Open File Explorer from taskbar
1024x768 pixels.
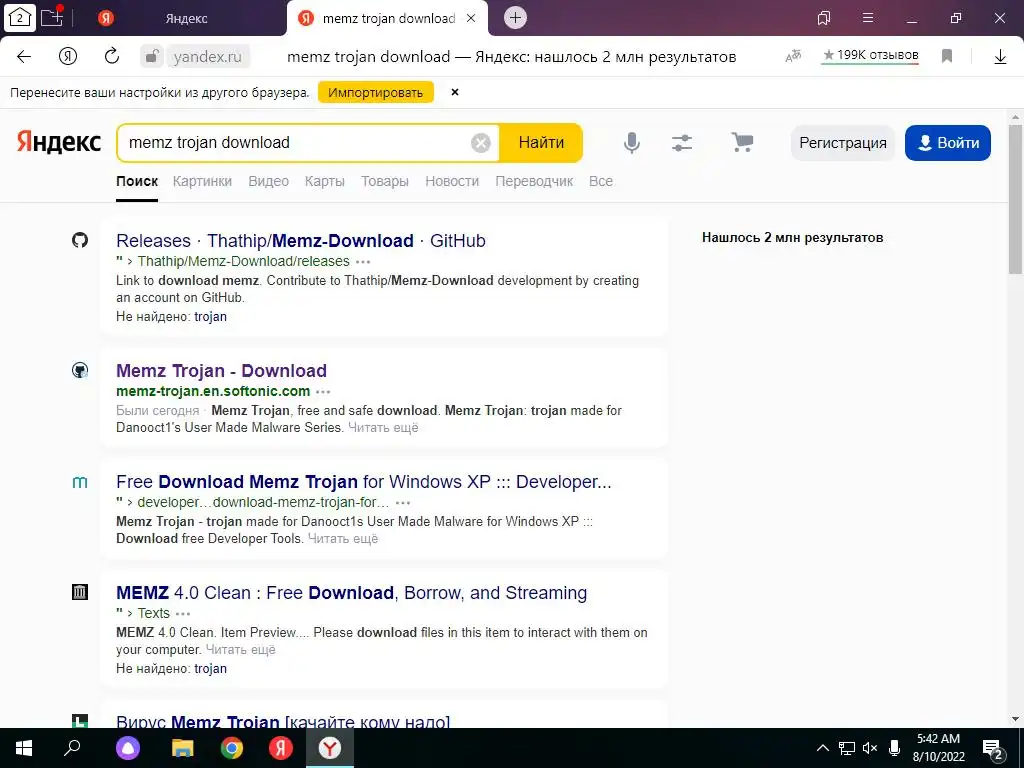click(x=182, y=748)
